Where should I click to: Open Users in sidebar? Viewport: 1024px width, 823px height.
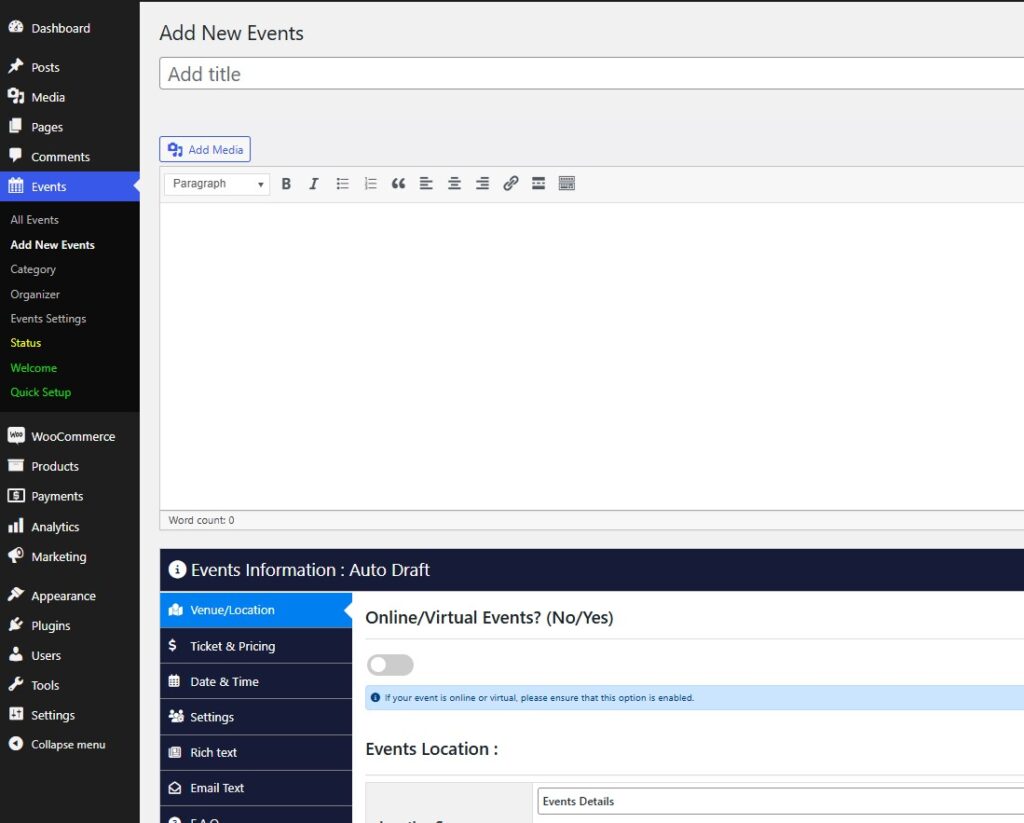69,655
